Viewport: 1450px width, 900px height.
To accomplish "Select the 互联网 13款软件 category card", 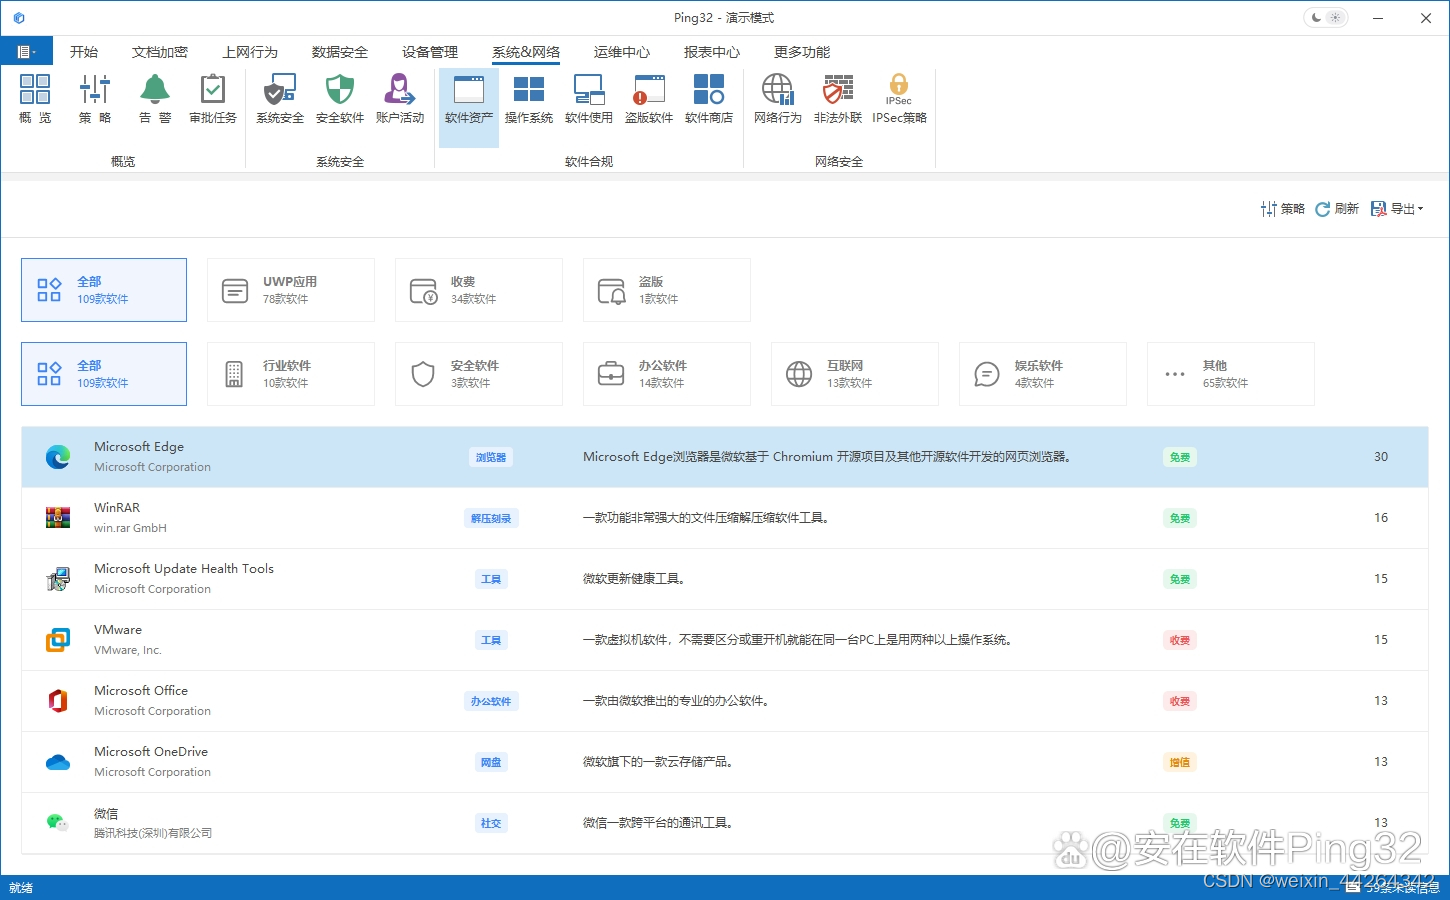I will click(855, 374).
